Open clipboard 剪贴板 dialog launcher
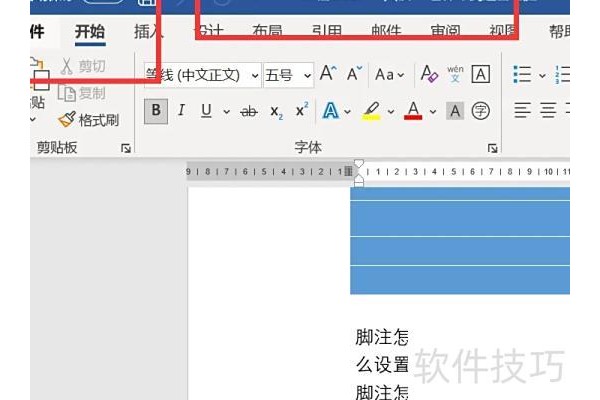The image size is (600, 400). tap(126, 148)
